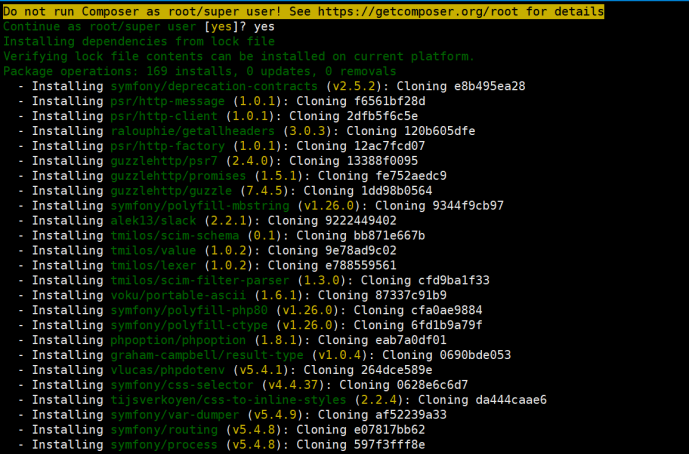Select the tmilos/scim-filter-parser package name

coord(200,281)
